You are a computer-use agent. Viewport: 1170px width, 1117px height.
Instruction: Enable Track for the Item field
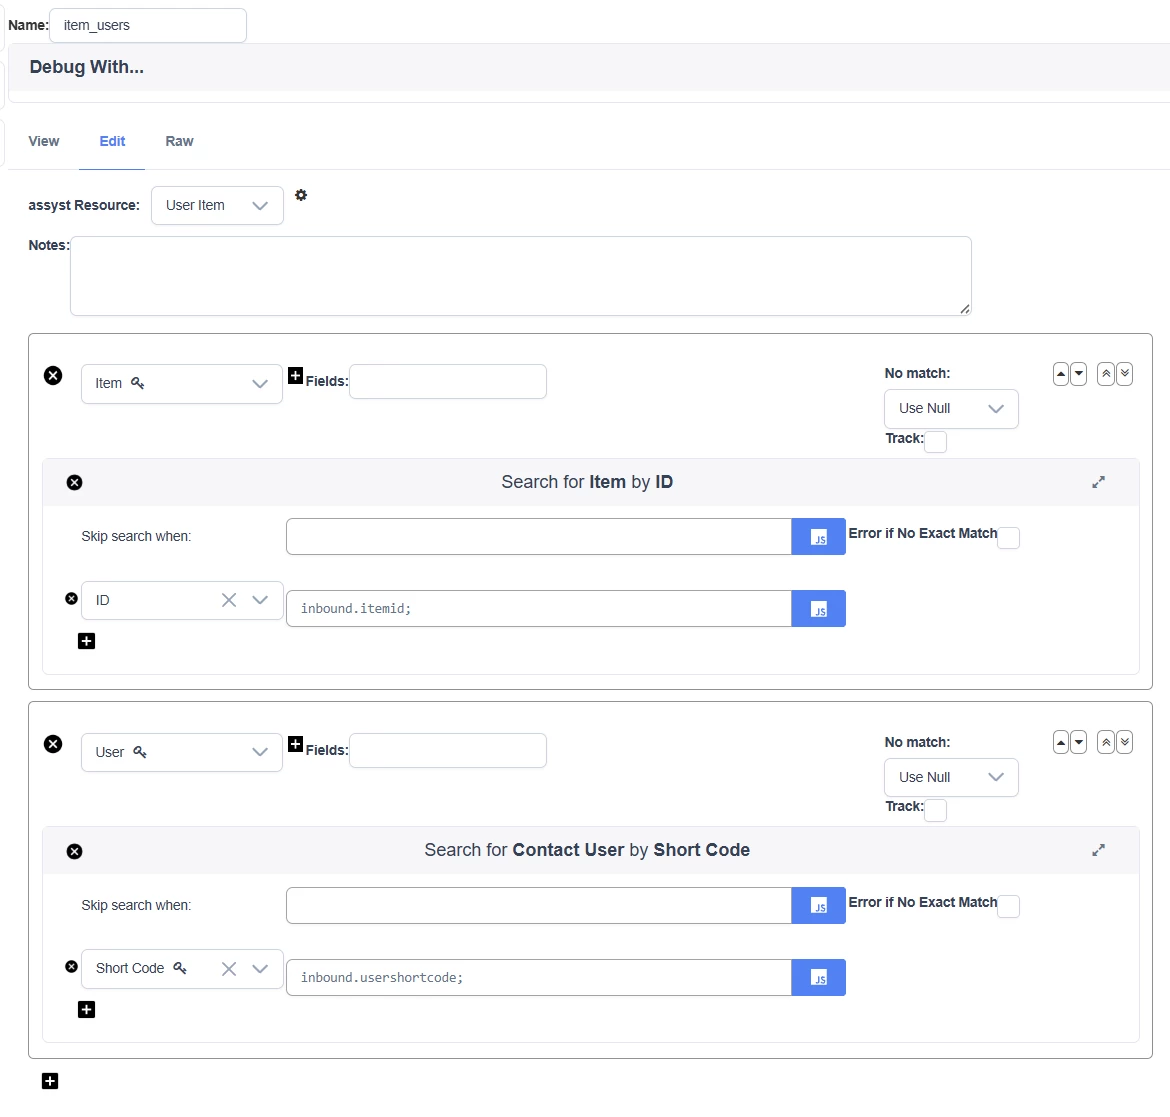pyautogui.click(x=935, y=442)
